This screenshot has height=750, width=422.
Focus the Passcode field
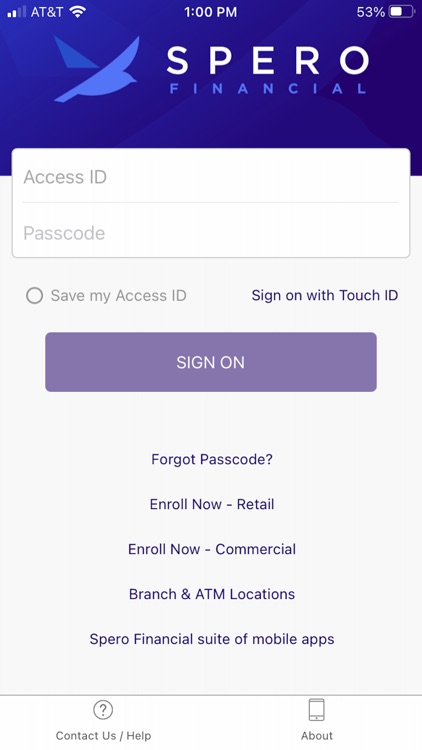tap(211, 232)
